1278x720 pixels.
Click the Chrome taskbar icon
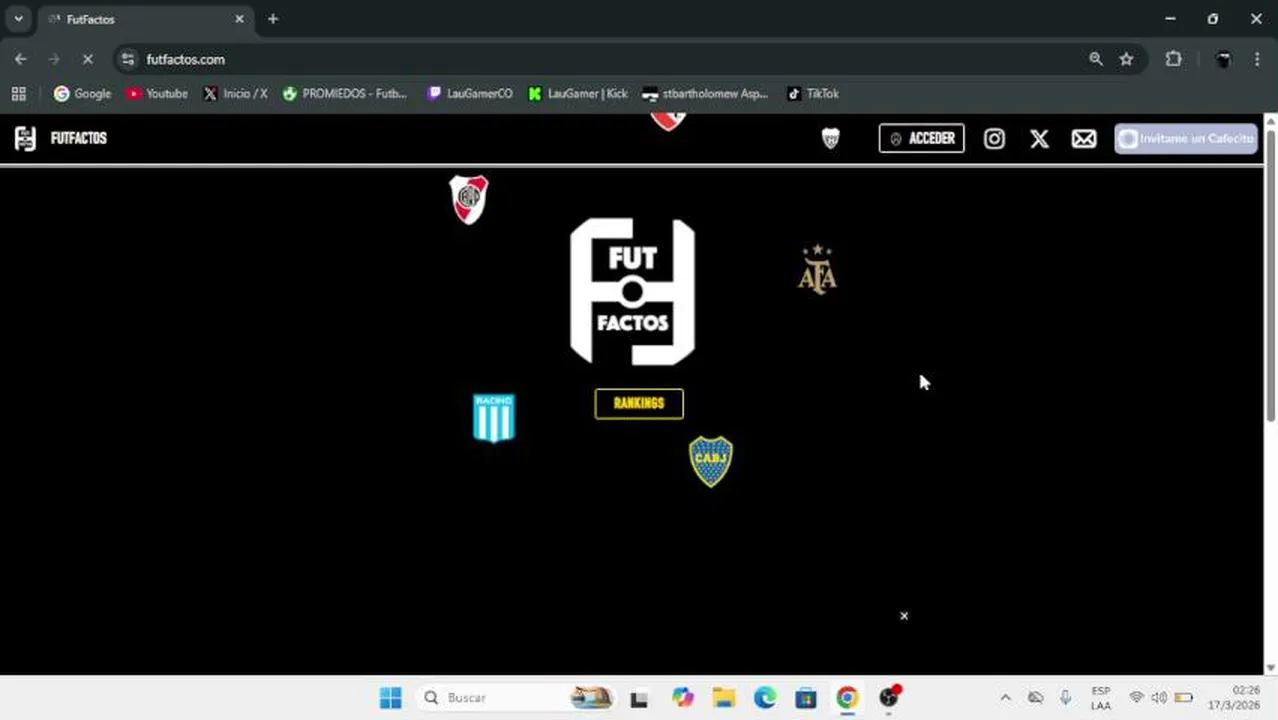click(847, 698)
